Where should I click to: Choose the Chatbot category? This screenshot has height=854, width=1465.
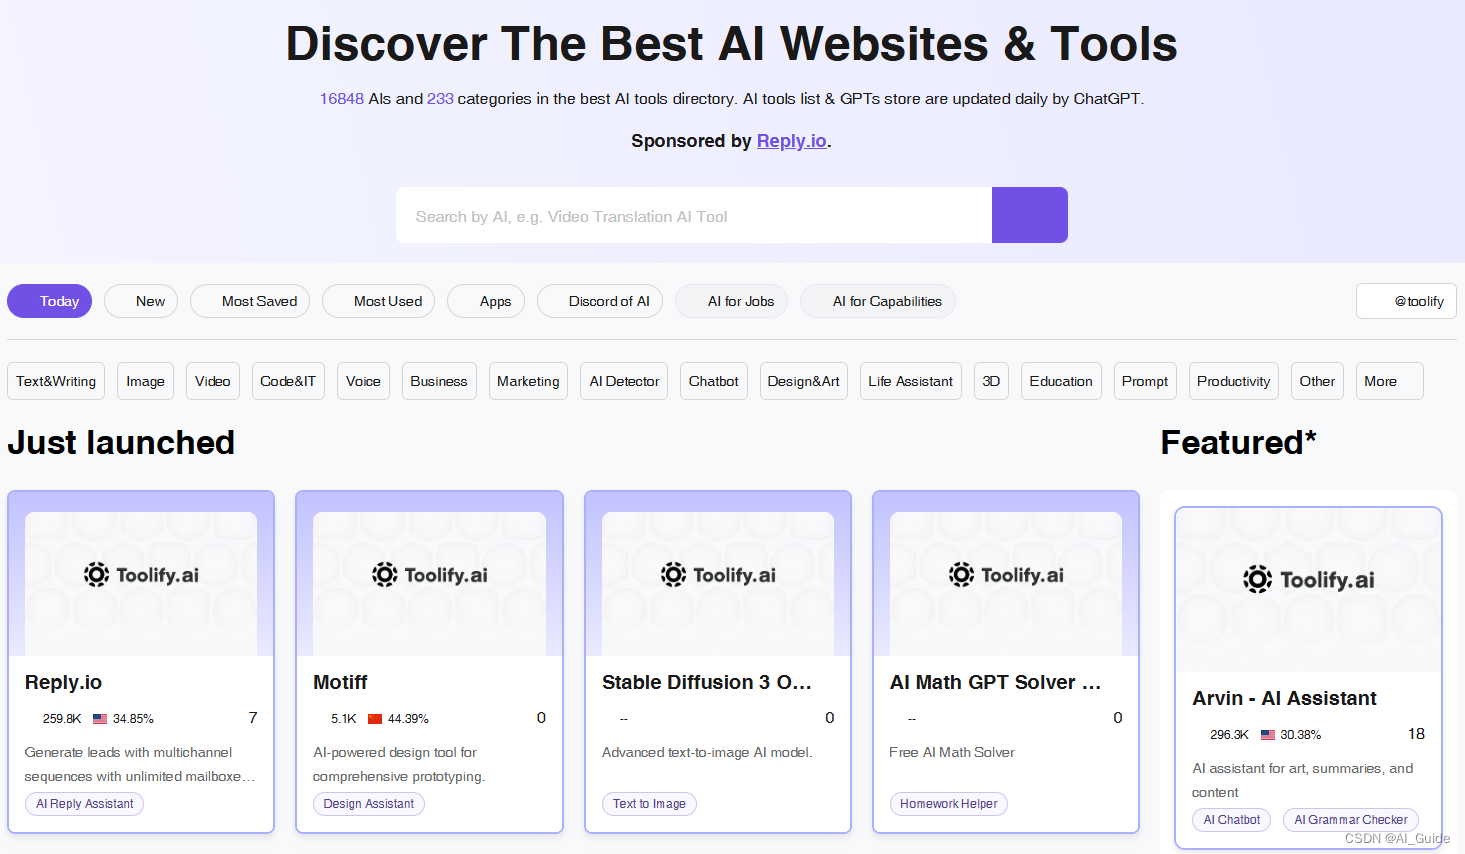click(714, 381)
